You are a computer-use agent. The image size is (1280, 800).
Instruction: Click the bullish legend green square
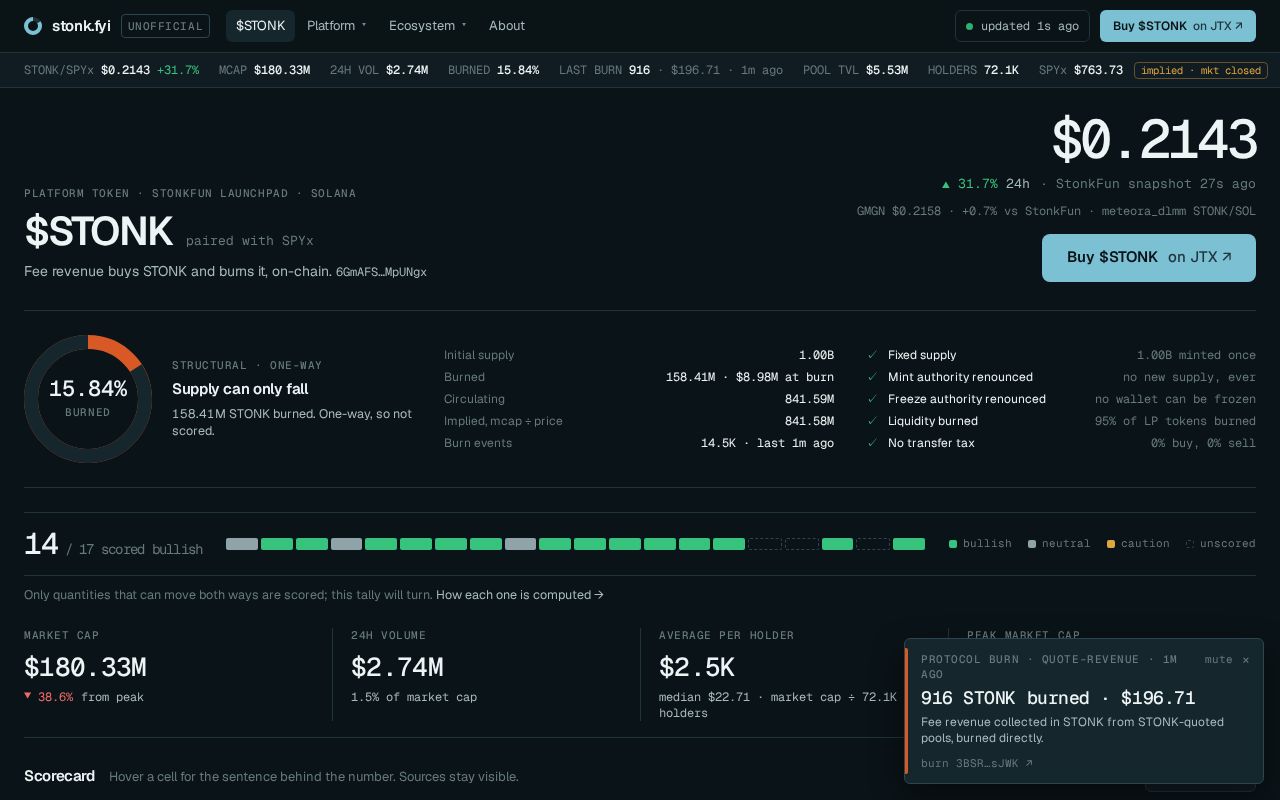coord(953,544)
